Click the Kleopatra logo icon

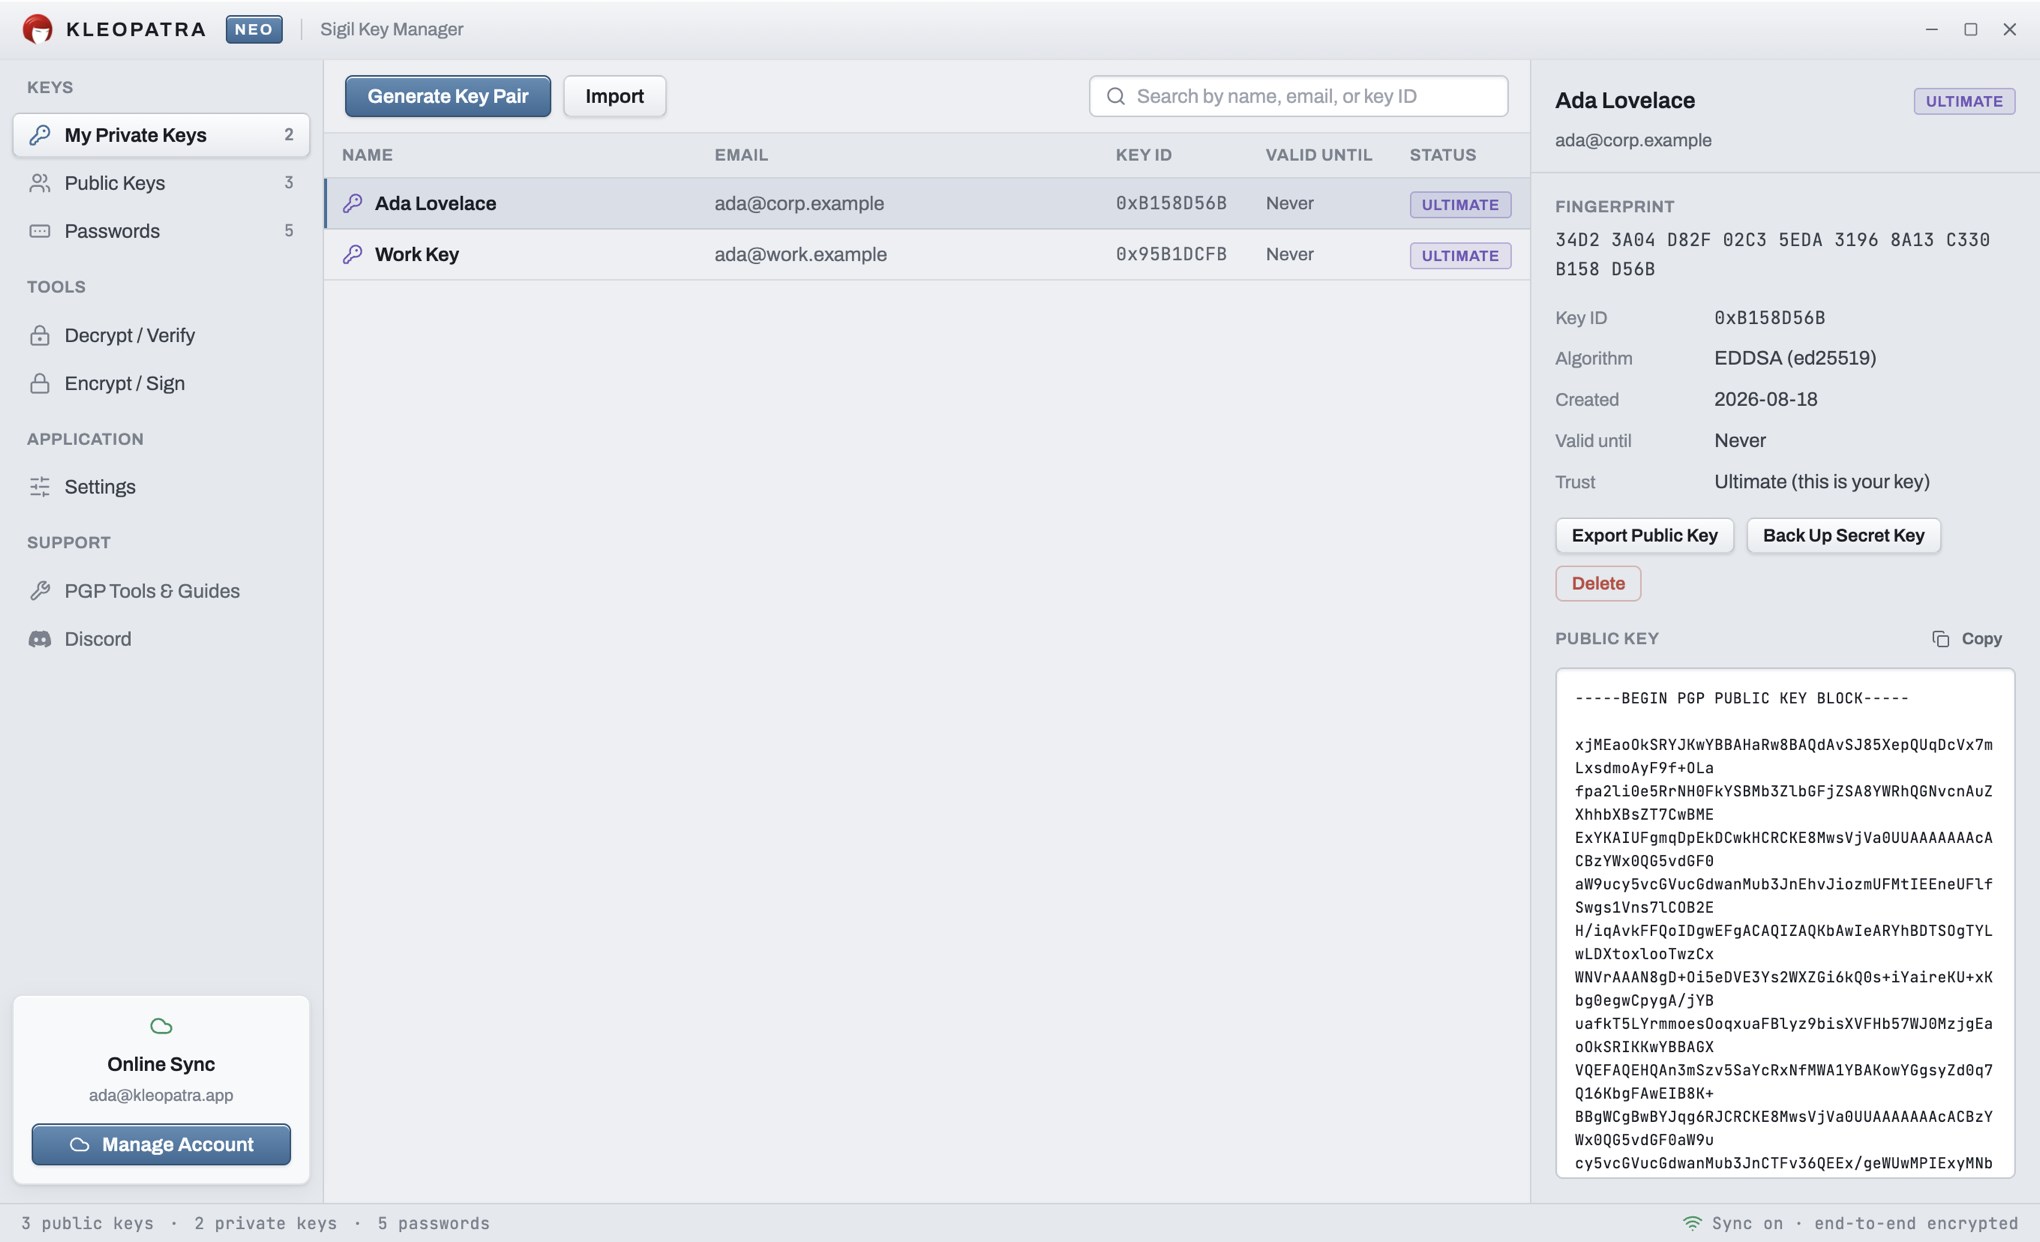[37, 29]
